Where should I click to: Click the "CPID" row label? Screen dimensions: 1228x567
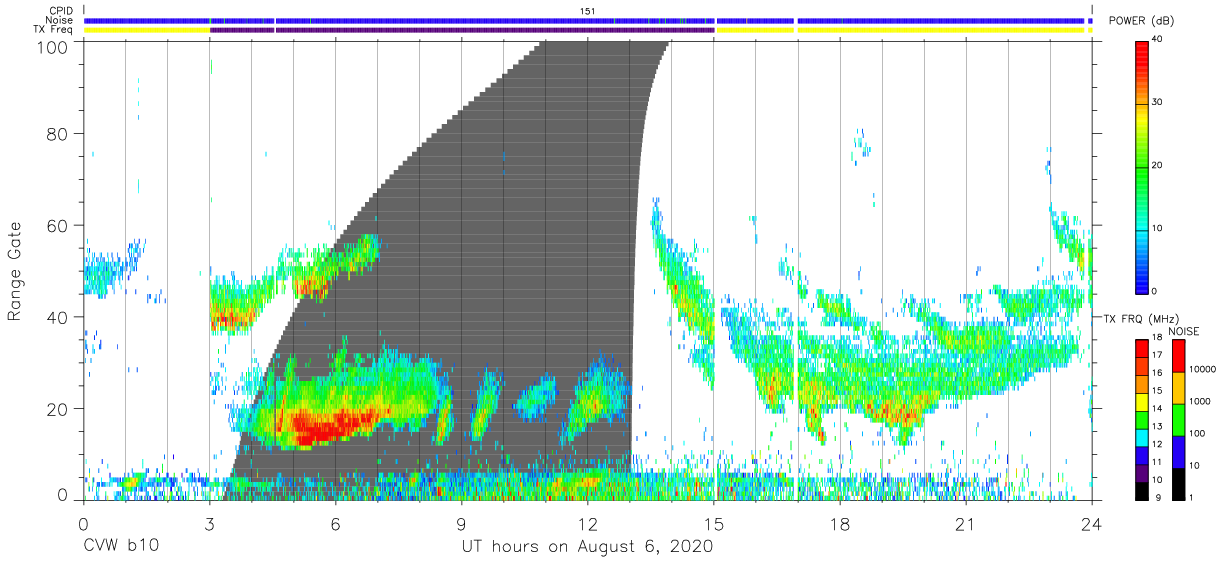[x=62, y=11]
